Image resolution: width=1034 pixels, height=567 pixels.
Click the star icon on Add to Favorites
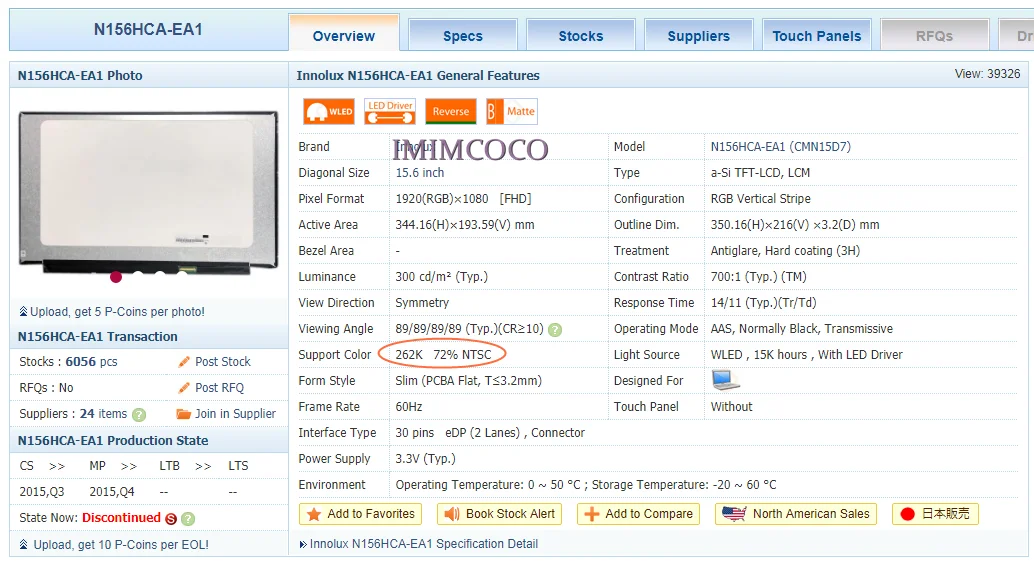pos(314,514)
